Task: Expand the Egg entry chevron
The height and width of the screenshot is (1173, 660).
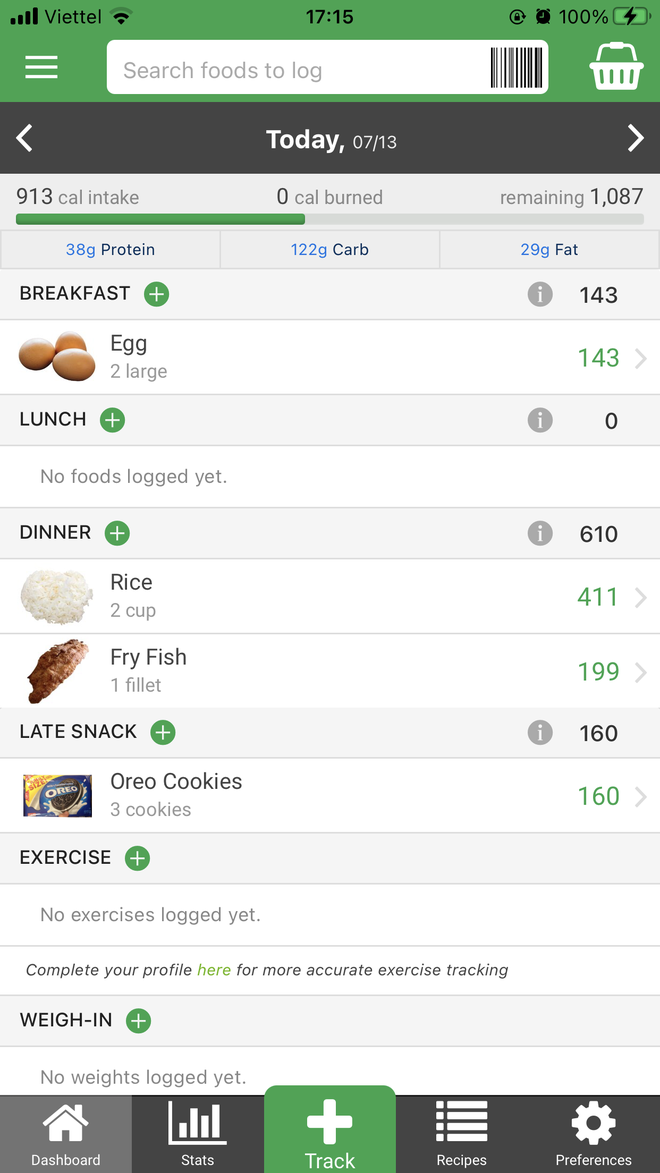Action: tap(641, 358)
